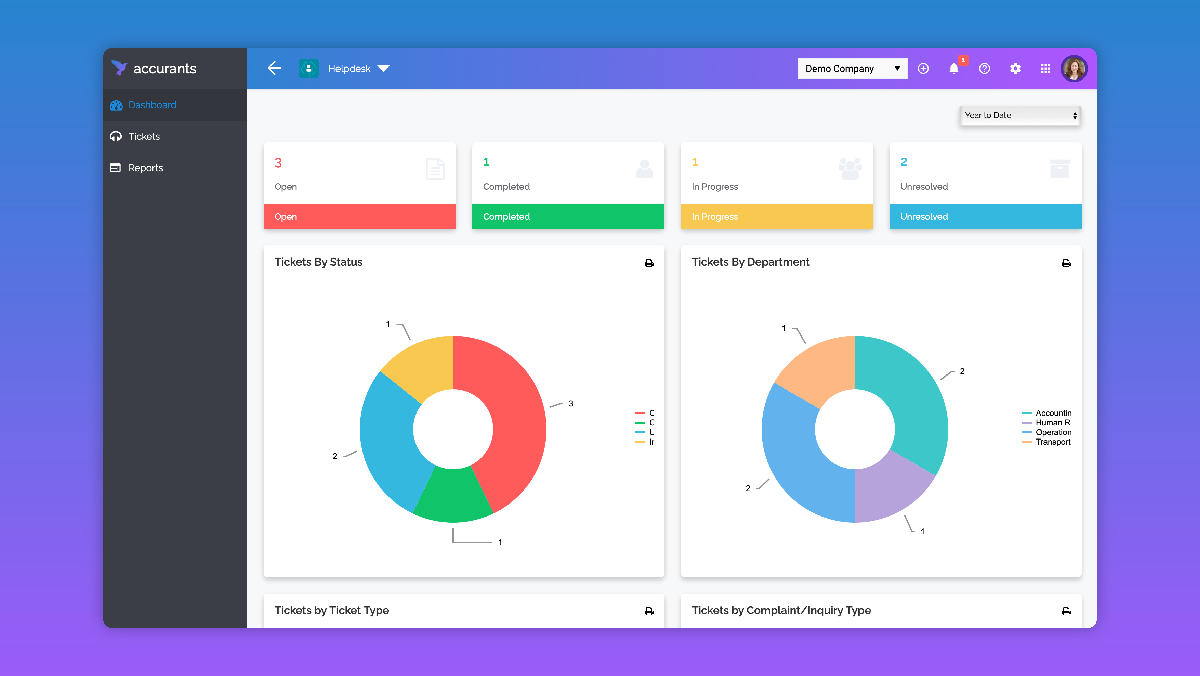Print the Tickets By Department chart
The height and width of the screenshot is (676, 1200).
coord(1066,263)
